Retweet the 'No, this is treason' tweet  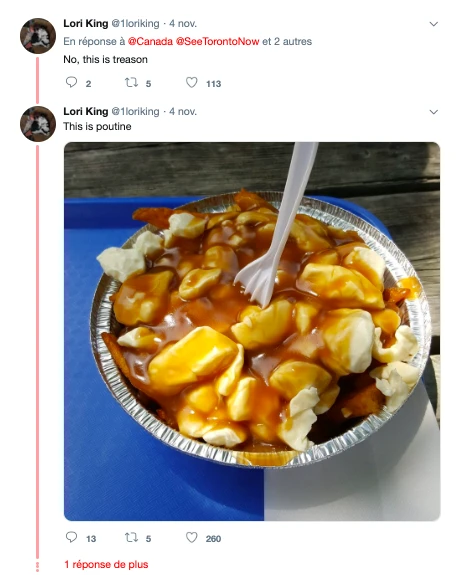(x=131, y=83)
